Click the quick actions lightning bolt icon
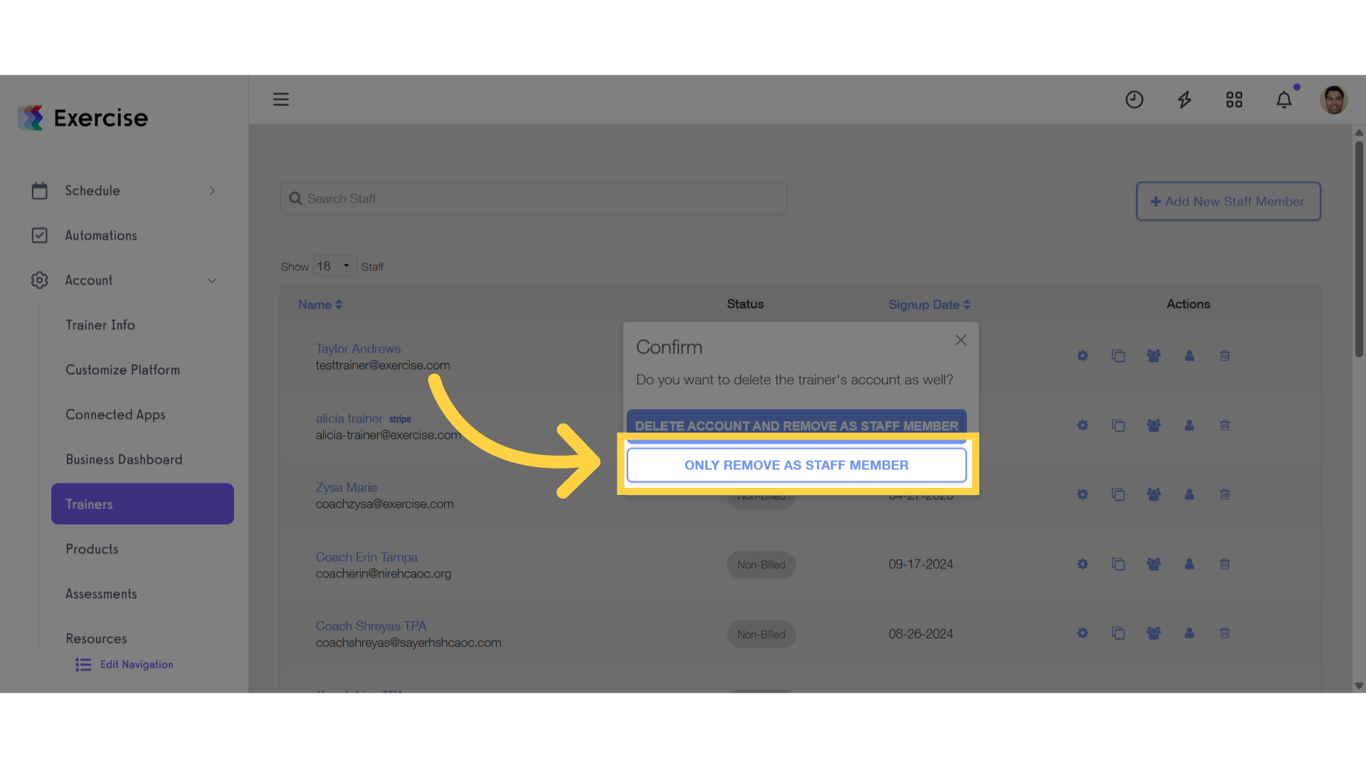Image resolution: width=1366 pixels, height=768 pixels. coord(1184,99)
